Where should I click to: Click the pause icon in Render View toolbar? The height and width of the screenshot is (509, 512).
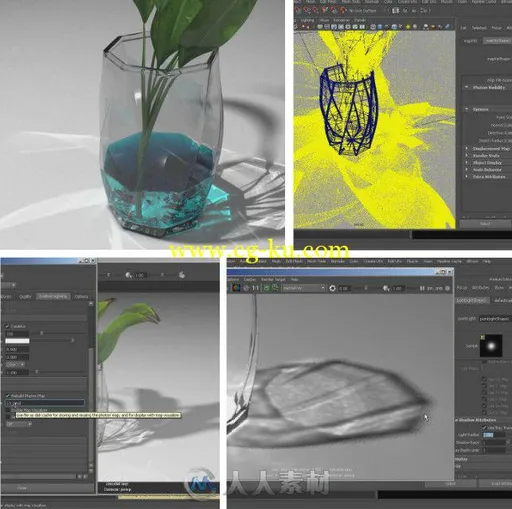coord(422,288)
